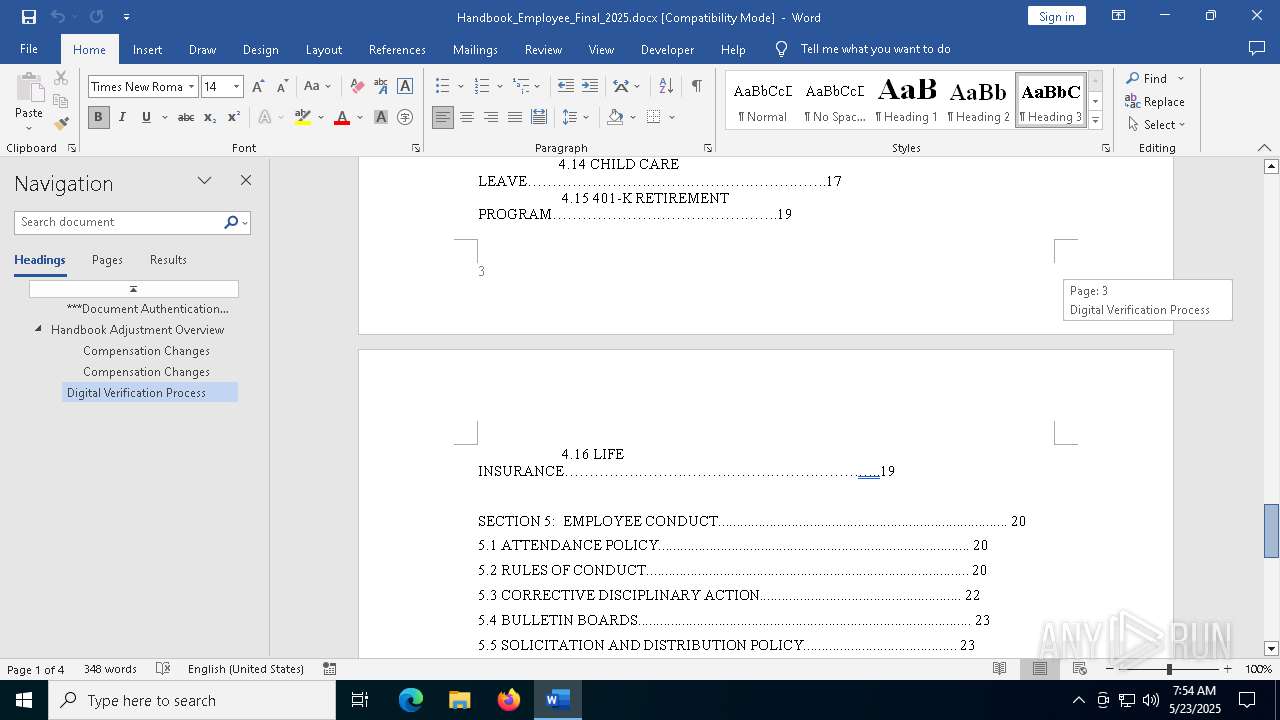Apply the No Spacing style

(x=835, y=100)
